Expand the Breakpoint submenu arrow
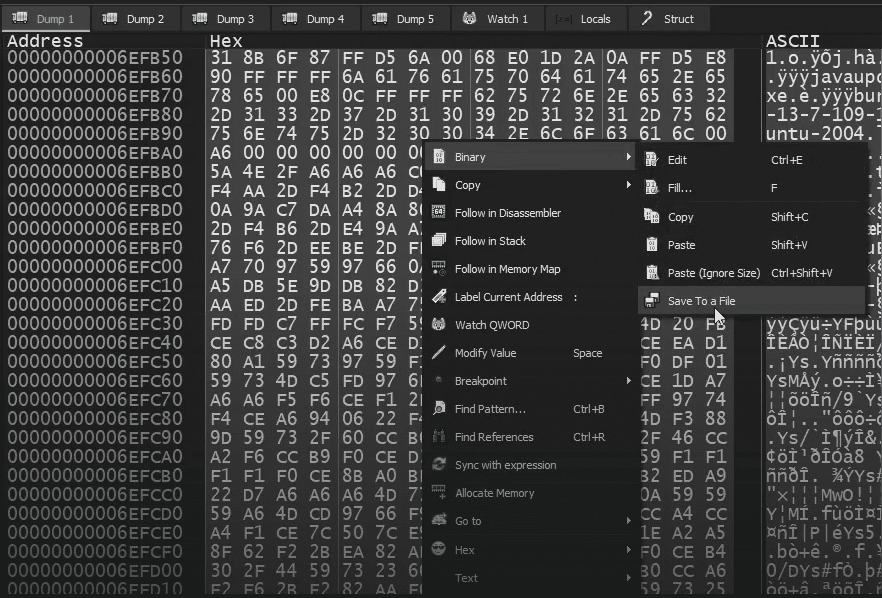 click(628, 381)
